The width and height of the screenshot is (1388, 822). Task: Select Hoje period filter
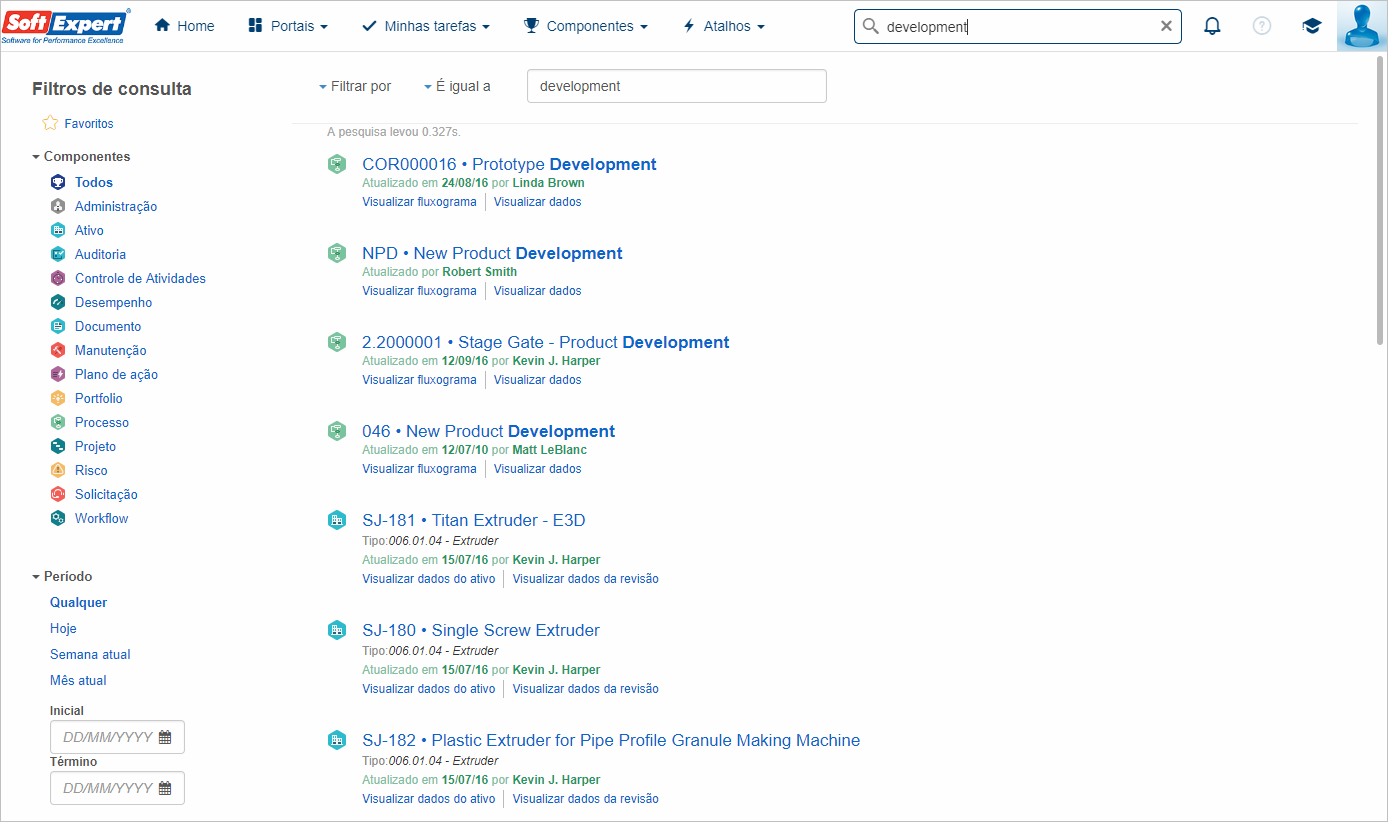point(63,628)
